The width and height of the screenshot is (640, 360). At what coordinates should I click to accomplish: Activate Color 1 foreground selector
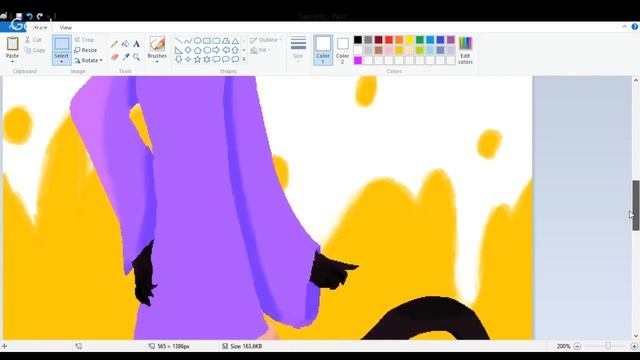point(323,50)
